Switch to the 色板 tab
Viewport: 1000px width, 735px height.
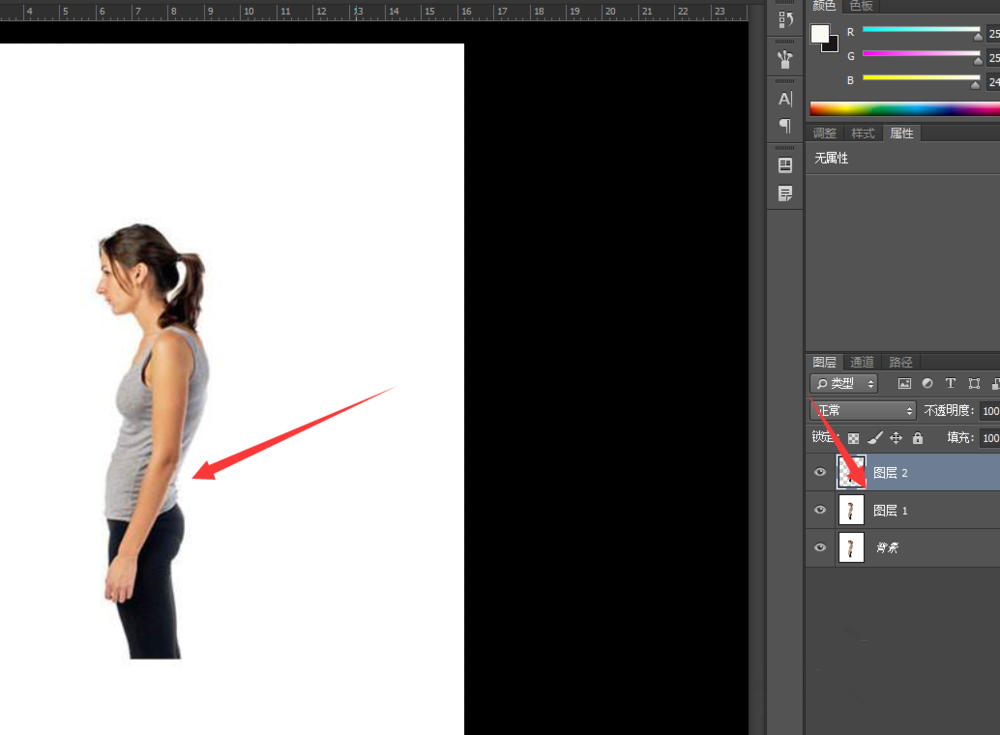tap(860, 5)
